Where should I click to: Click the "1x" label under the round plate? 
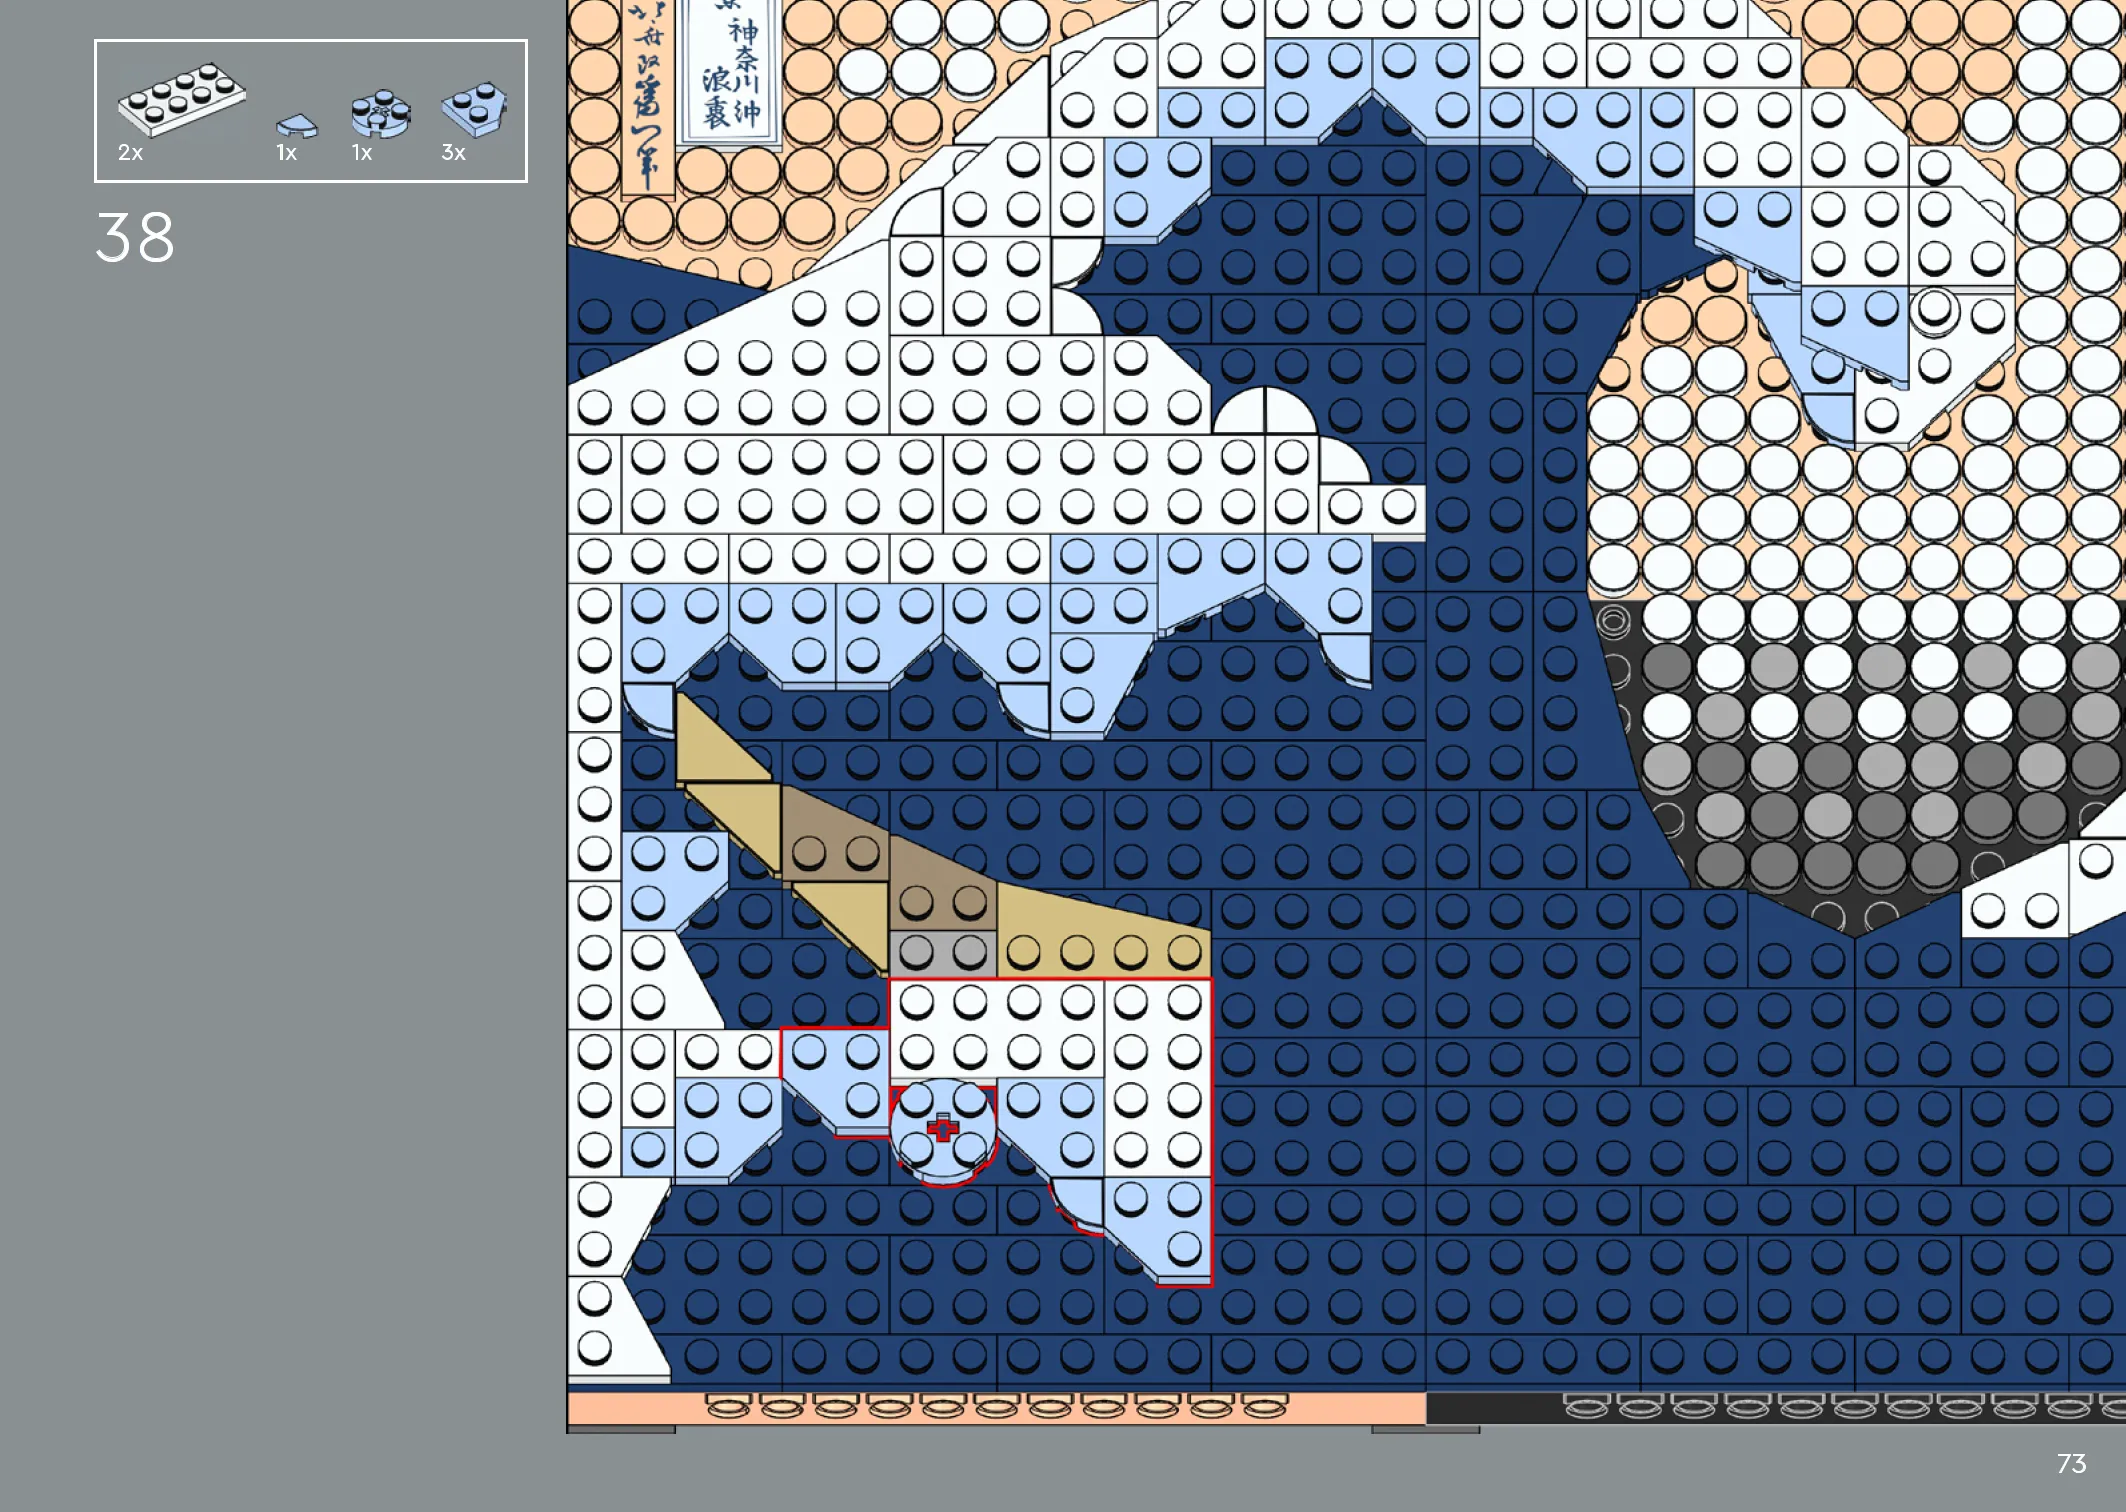point(362,153)
